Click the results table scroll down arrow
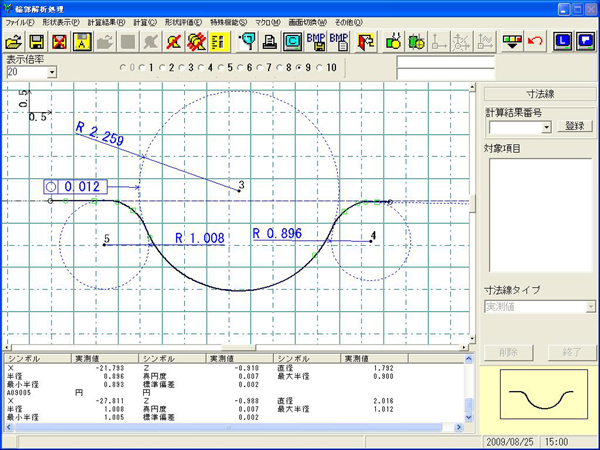Screen dimensions: 600x450 (x=468, y=417)
